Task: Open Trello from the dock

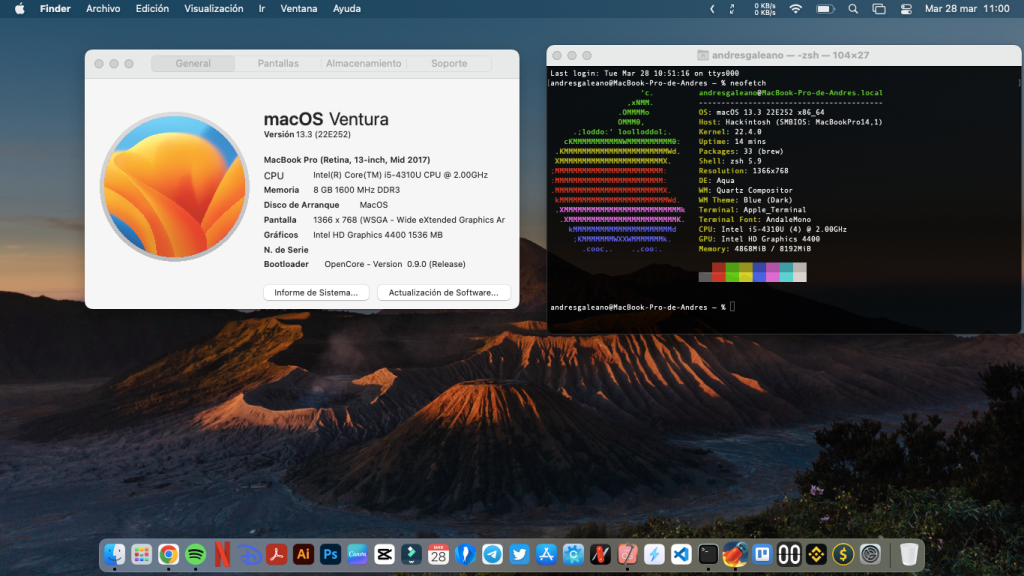Action: [x=762, y=554]
